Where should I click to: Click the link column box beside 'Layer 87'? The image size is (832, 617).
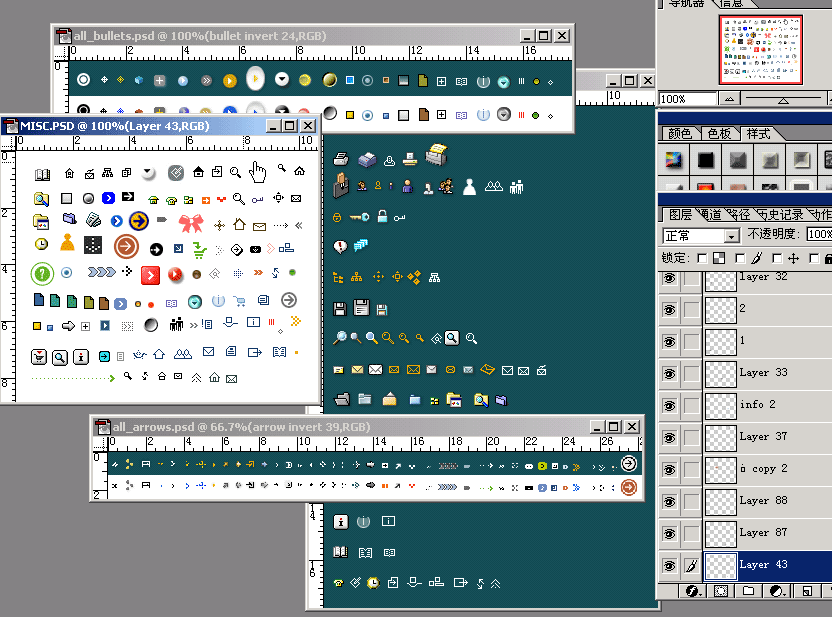pos(691,534)
